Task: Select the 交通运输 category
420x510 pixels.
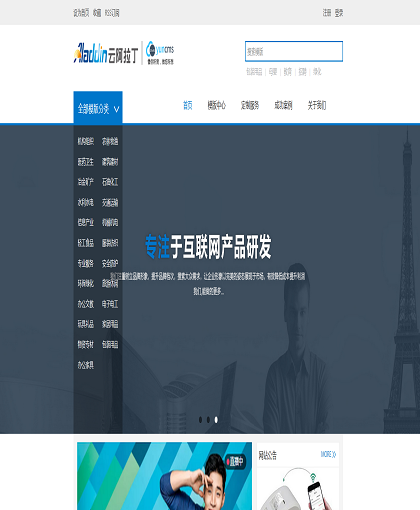Action: [x=110, y=202]
